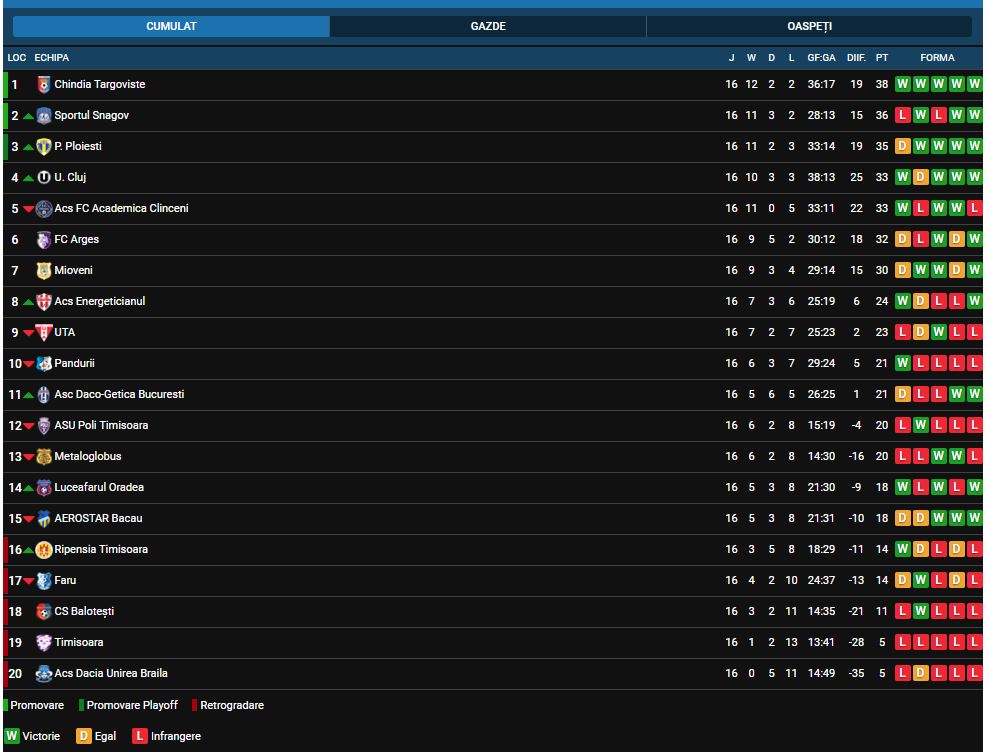Click the Promovare Playoff legend label
989x752 pixels.
132,705
